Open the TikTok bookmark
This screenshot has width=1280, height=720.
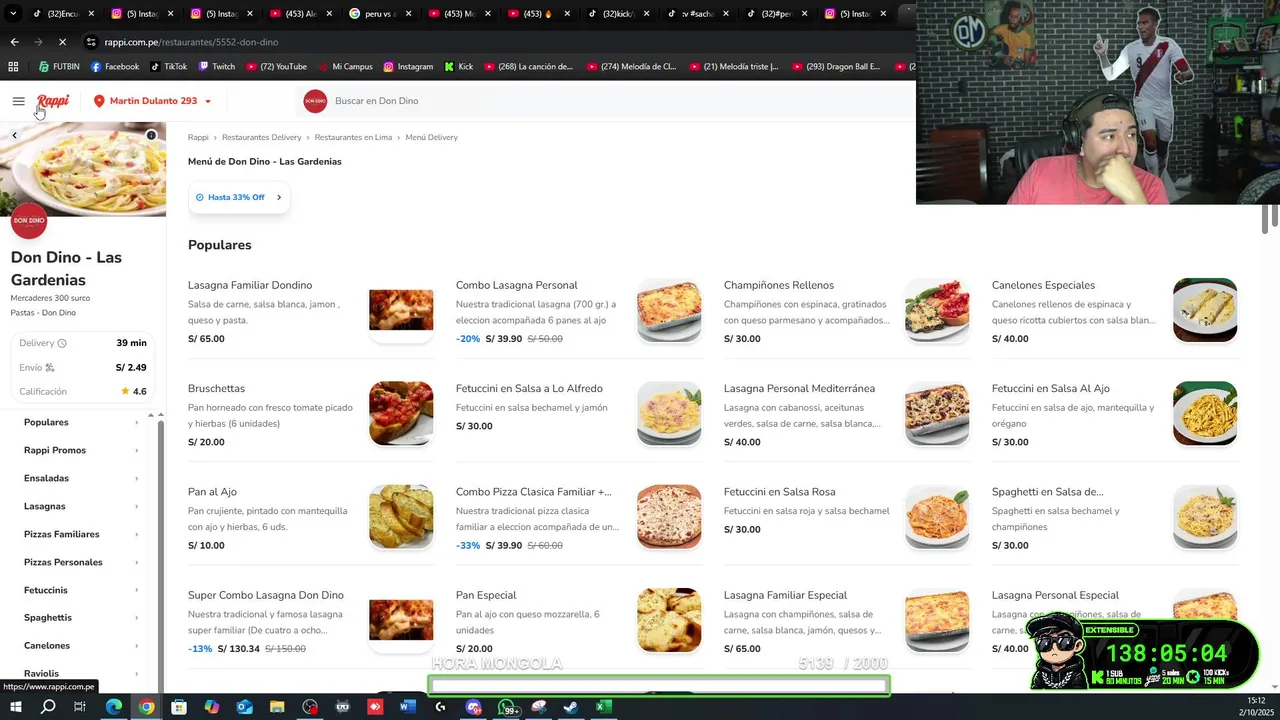coord(169,67)
